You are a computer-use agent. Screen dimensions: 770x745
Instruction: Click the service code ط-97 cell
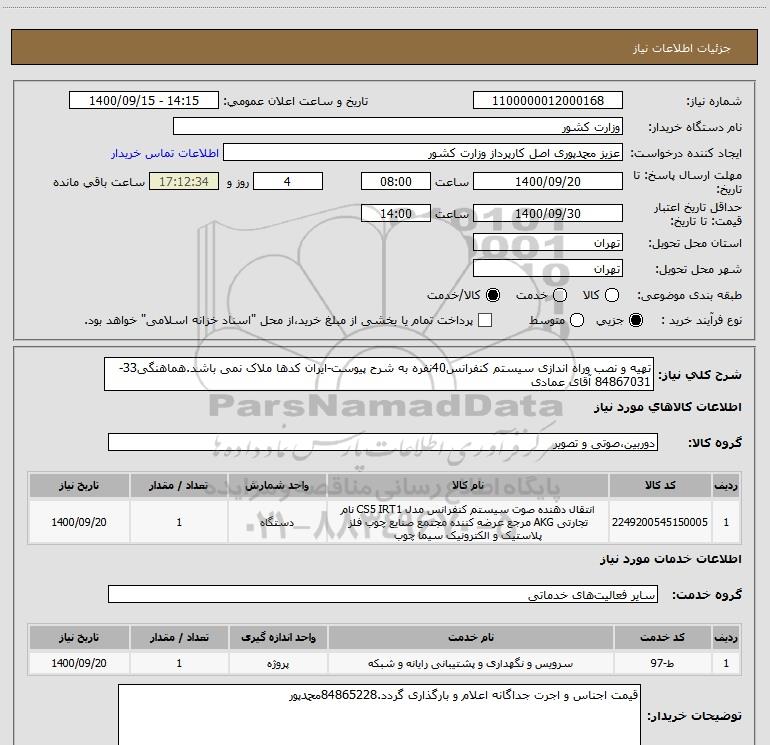[662, 663]
